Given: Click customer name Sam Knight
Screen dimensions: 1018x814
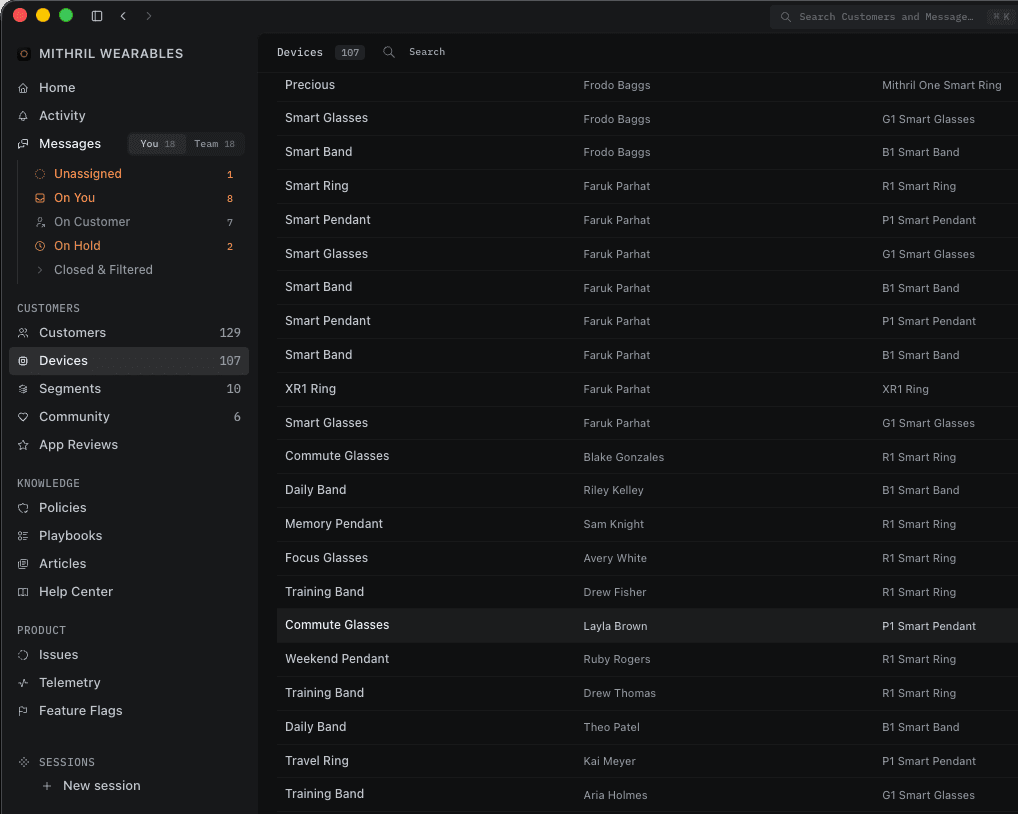Looking at the screenshot, I should (x=614, y=524).
